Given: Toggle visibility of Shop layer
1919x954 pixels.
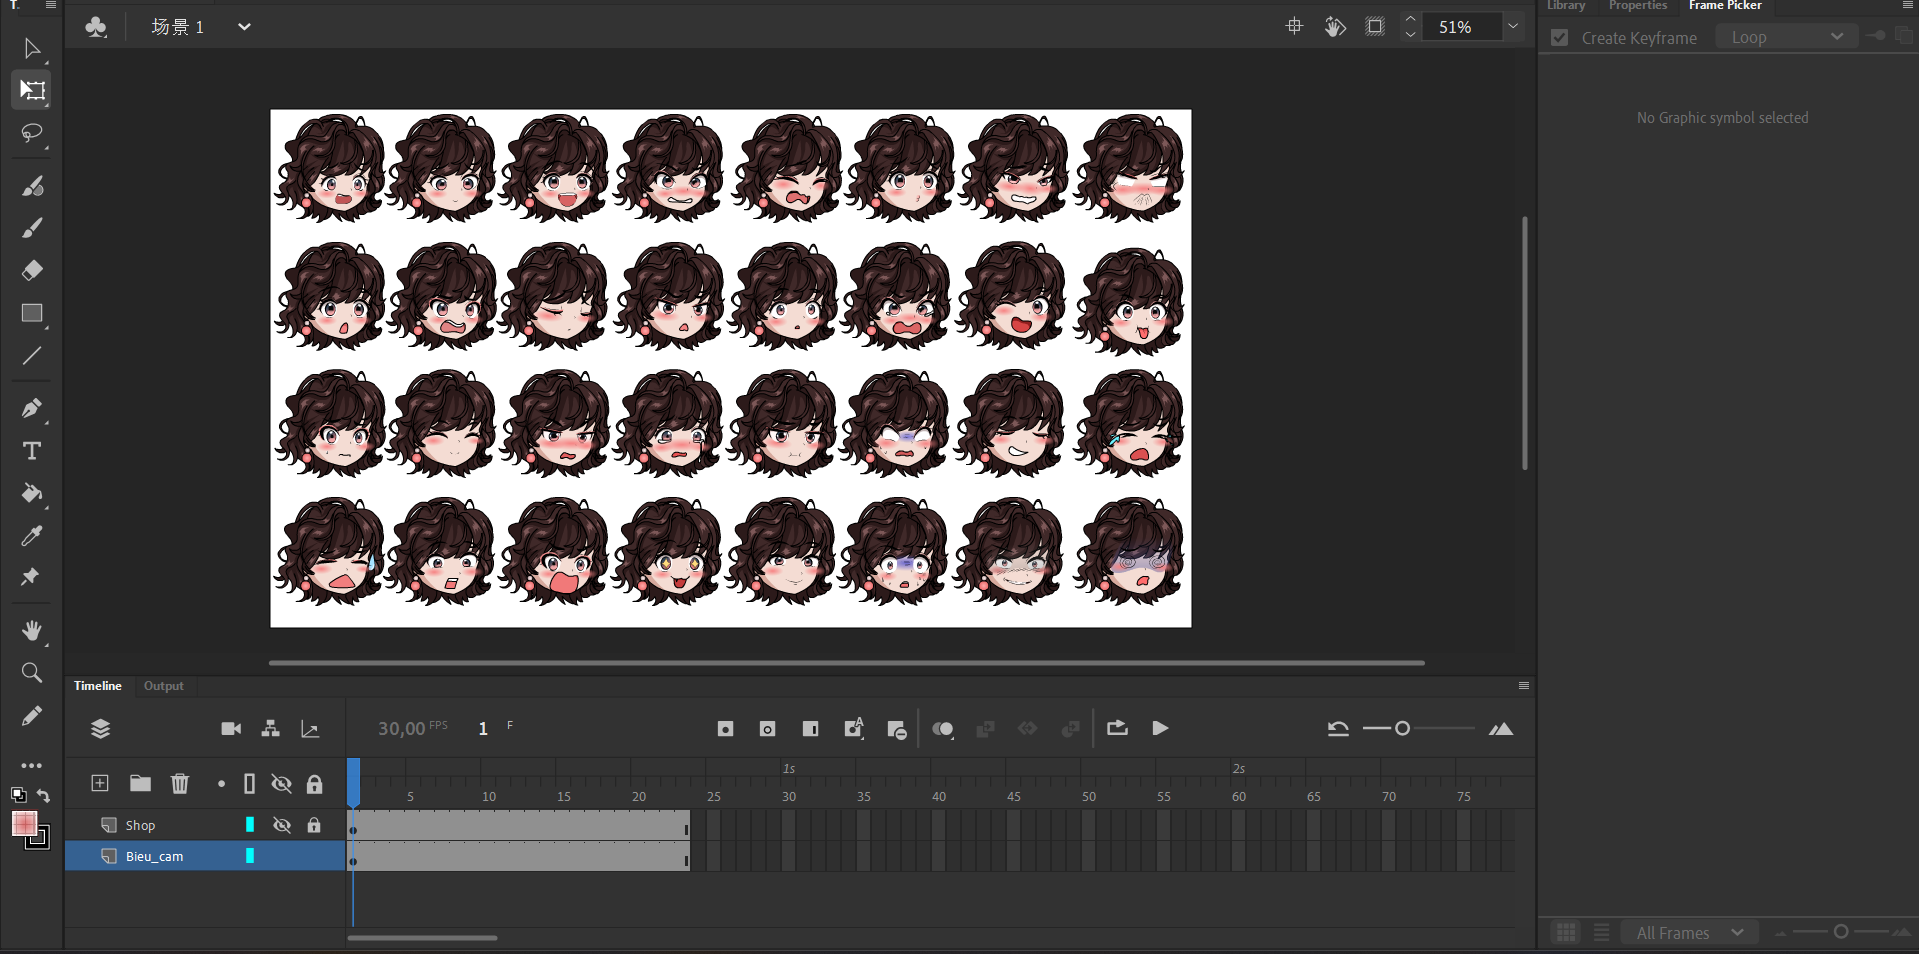Looking at the screenshot, I should 282,825.
